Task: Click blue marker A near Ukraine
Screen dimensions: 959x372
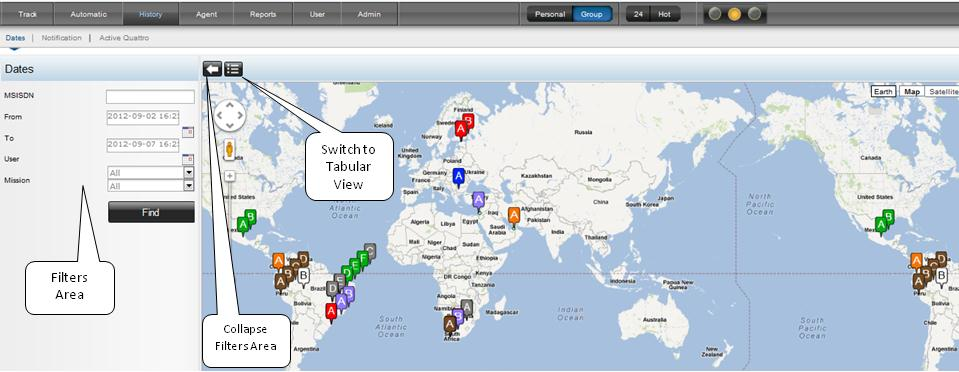Action: pos(458,176)
